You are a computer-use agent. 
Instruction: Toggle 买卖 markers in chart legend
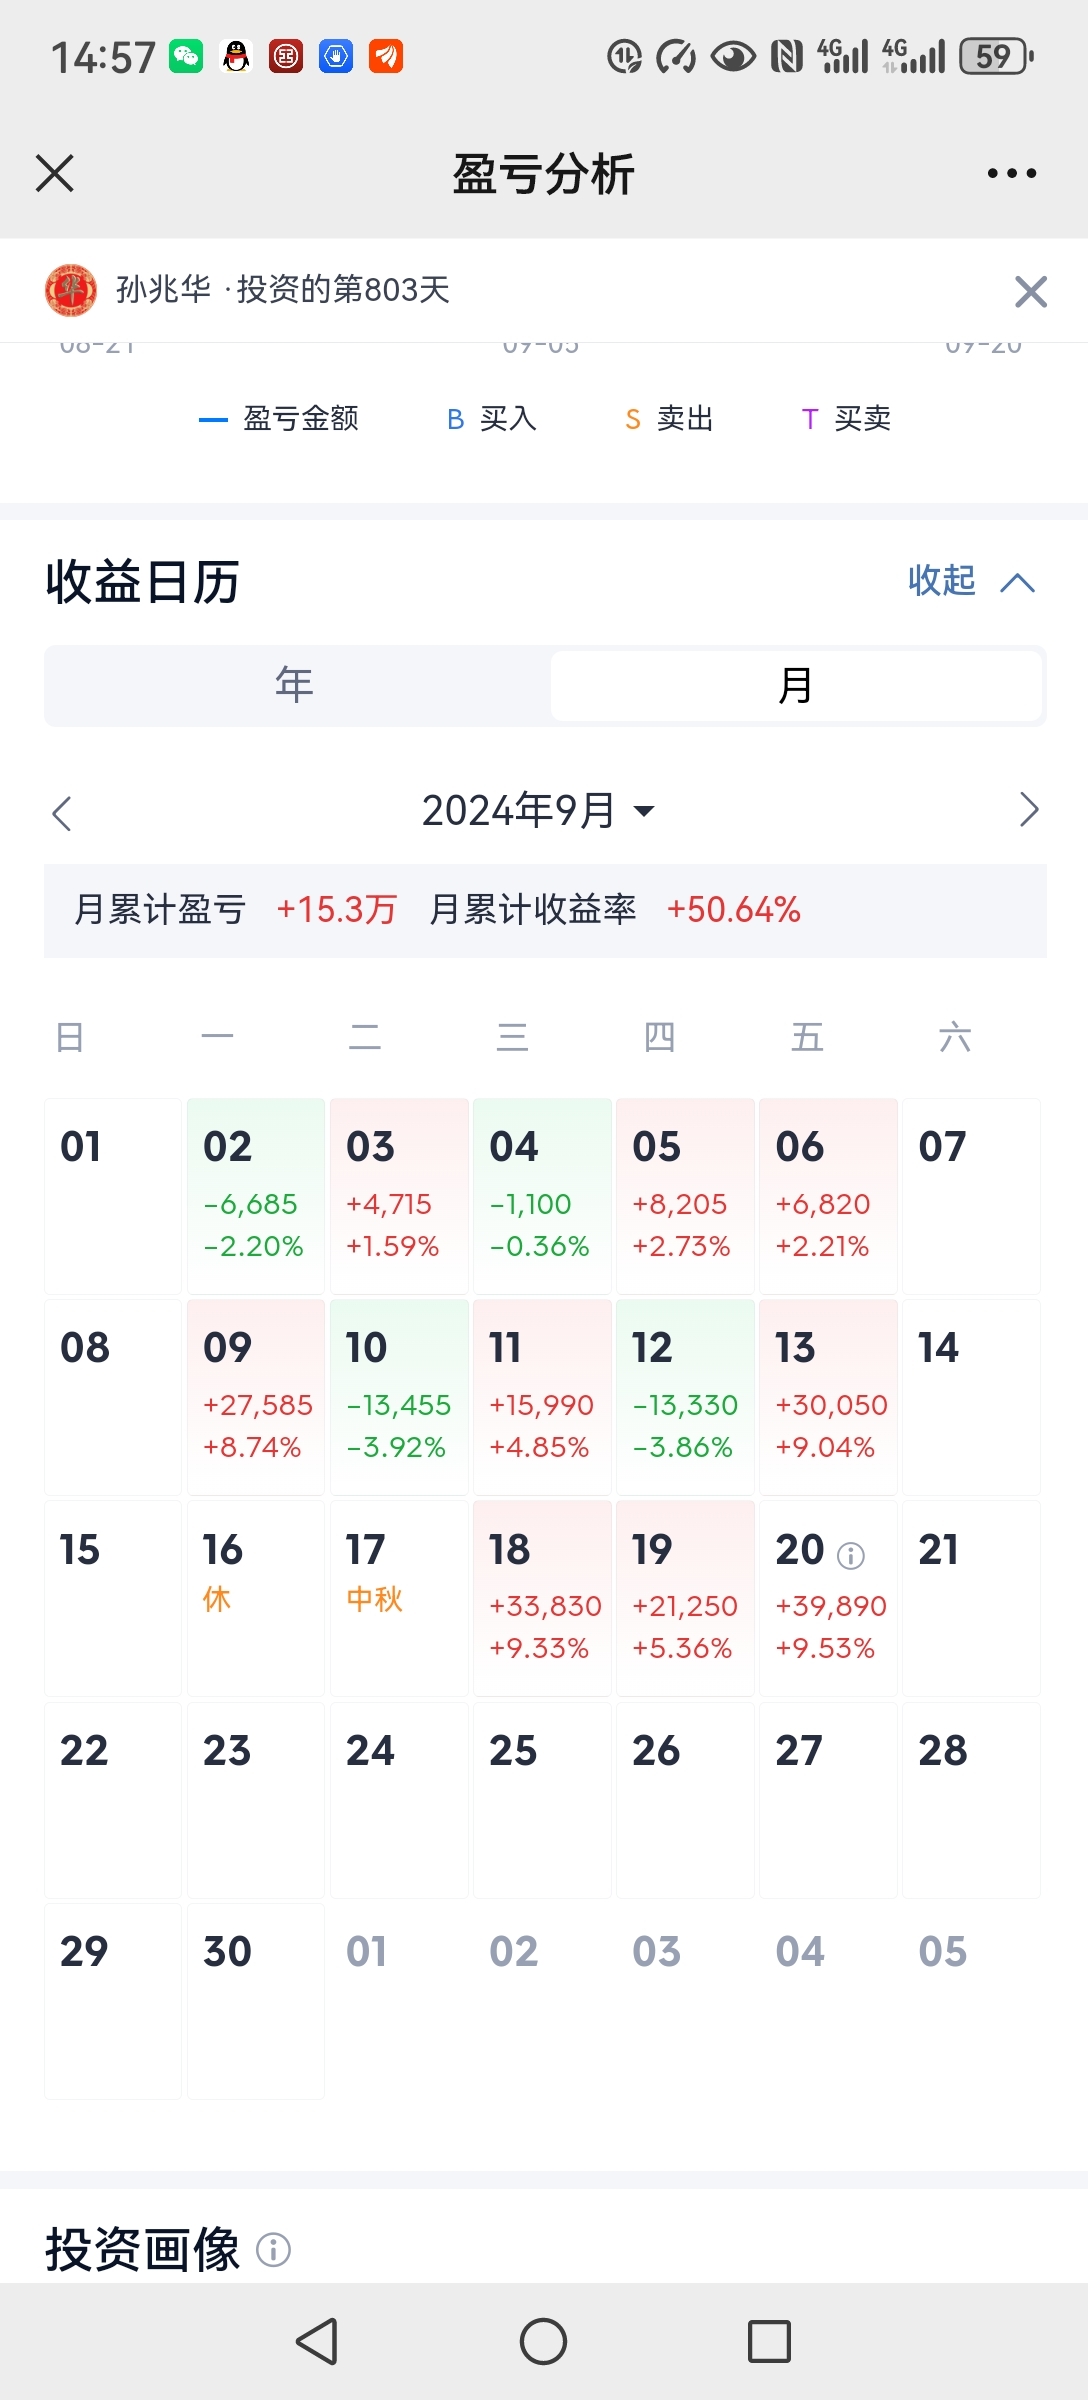(846, 419)
